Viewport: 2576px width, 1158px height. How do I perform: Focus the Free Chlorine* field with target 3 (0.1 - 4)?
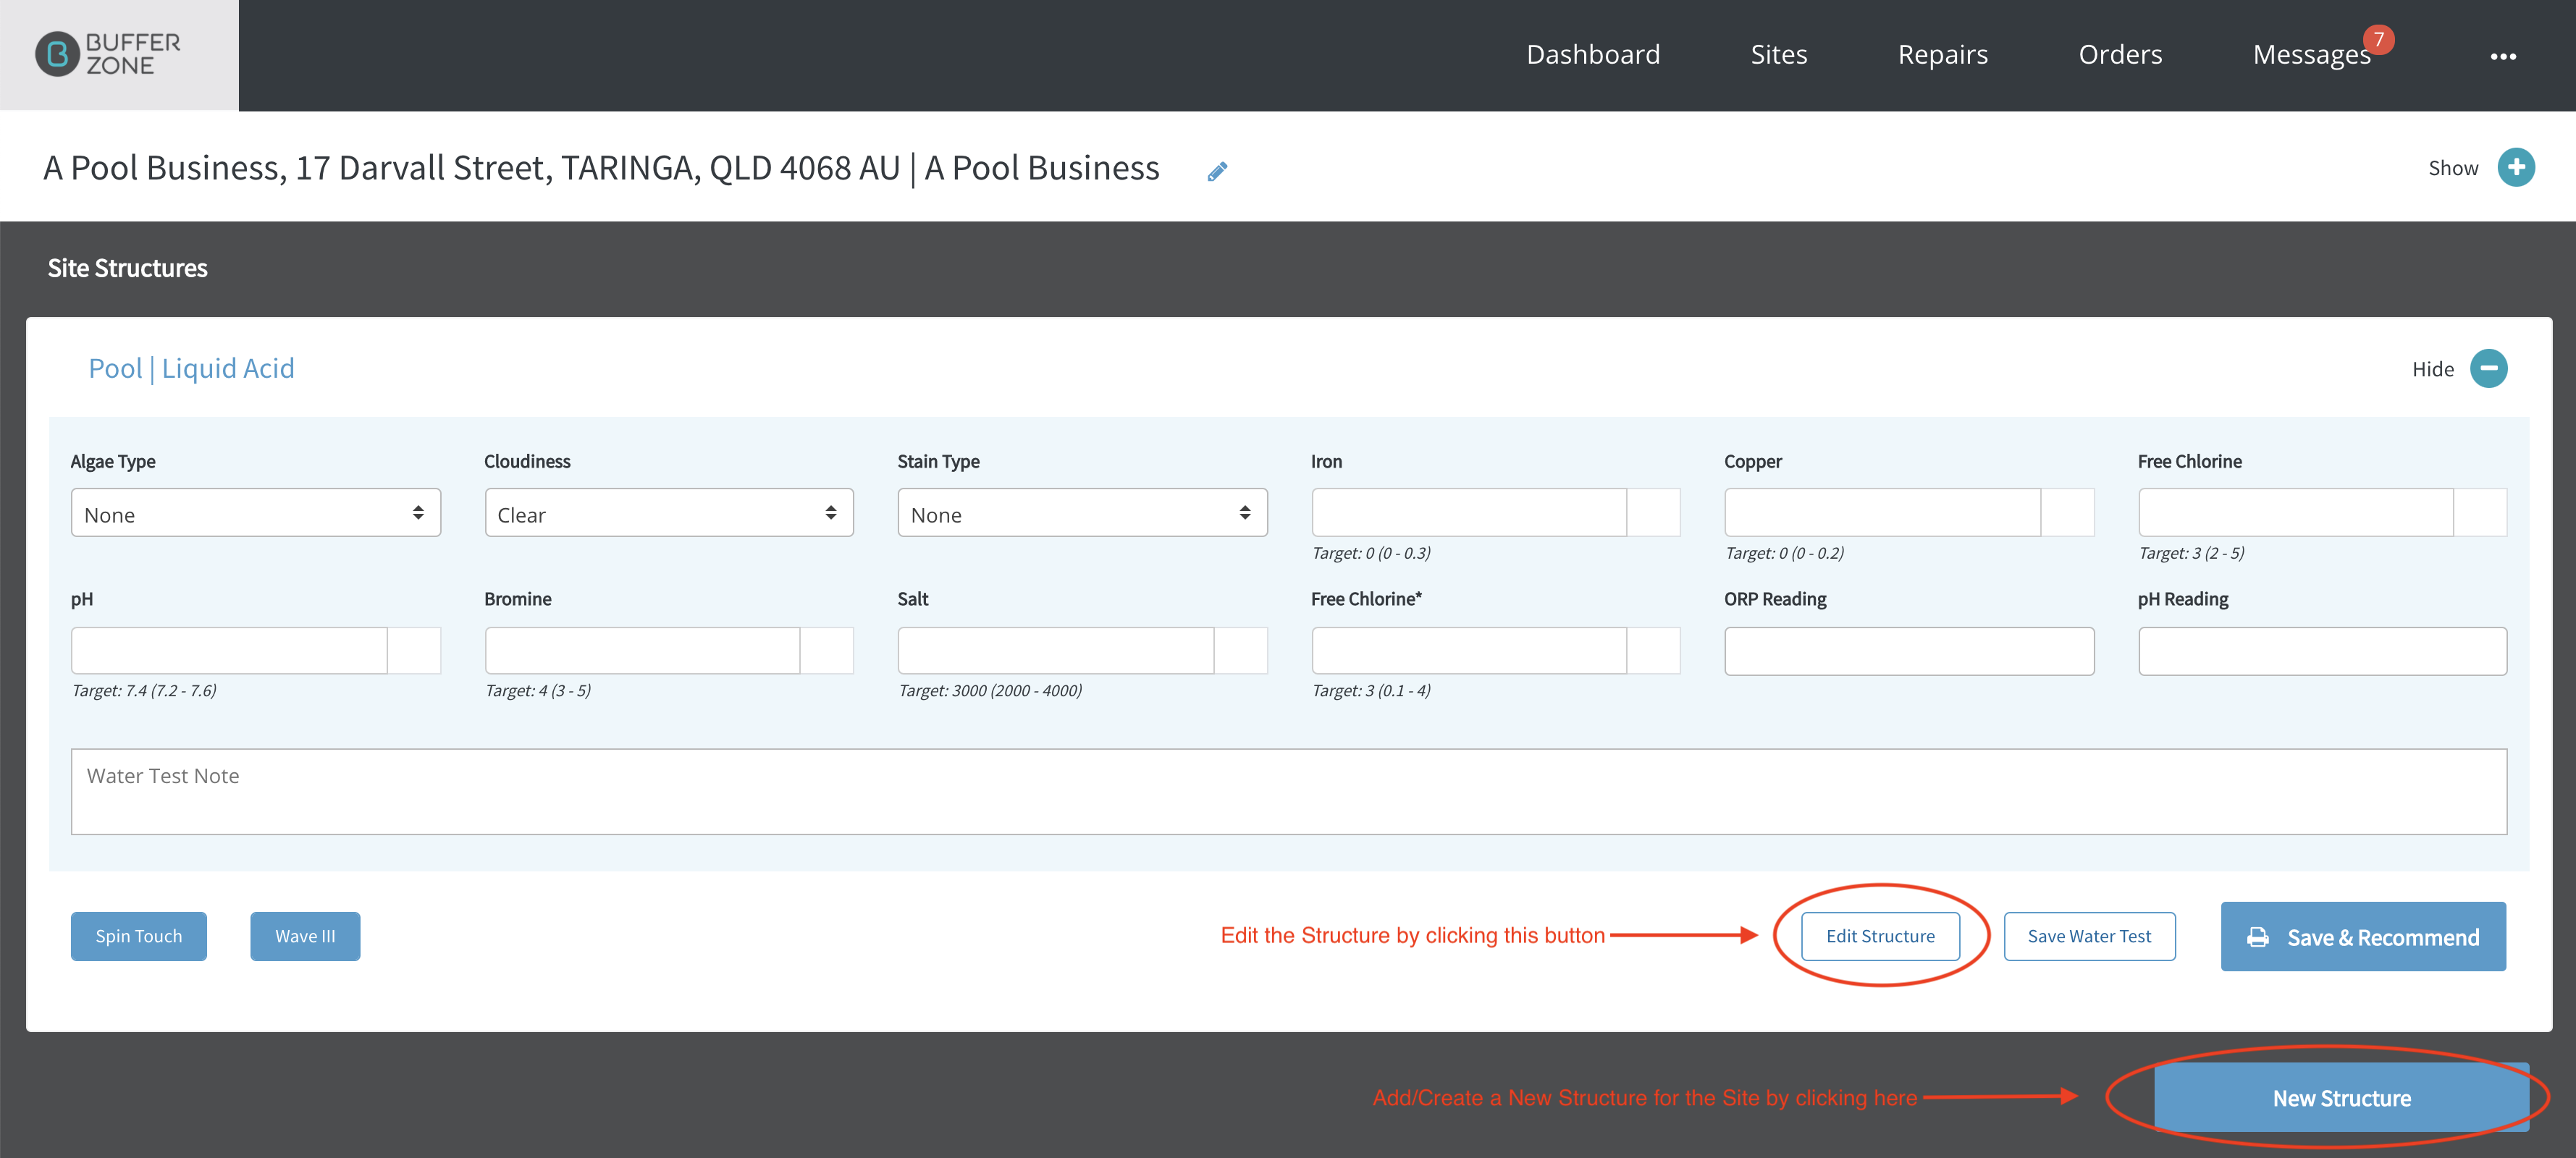pyautogui.click(x=1469, y=651)
